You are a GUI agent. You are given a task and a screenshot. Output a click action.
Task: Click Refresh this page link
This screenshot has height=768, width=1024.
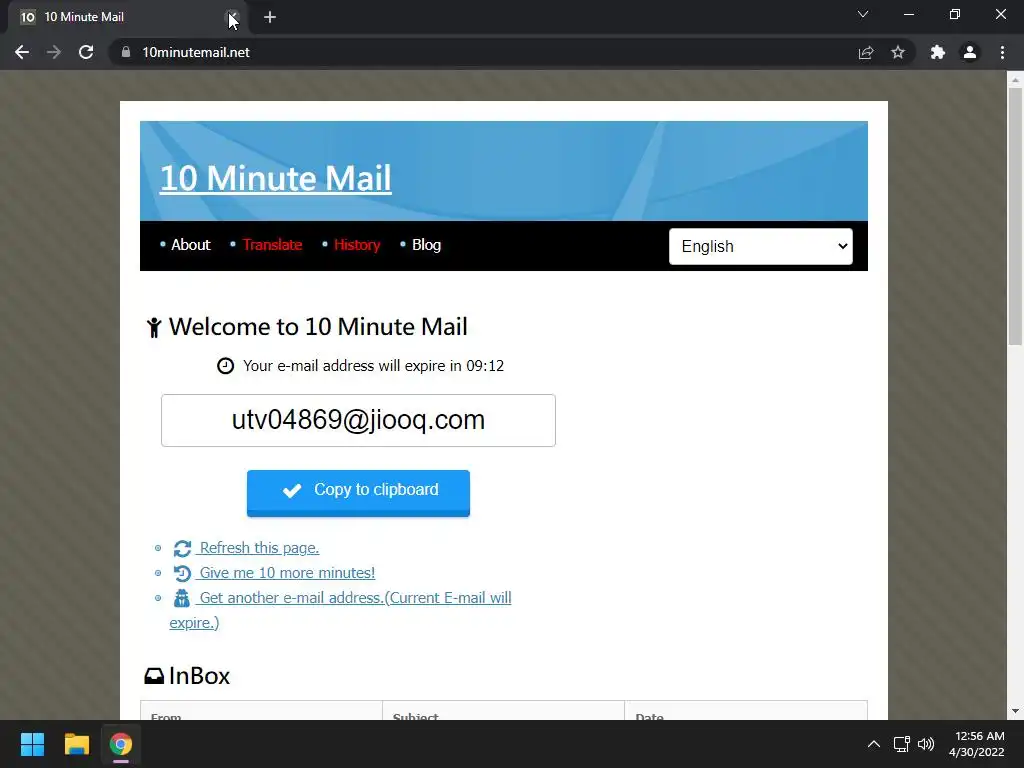pos(259,548)
